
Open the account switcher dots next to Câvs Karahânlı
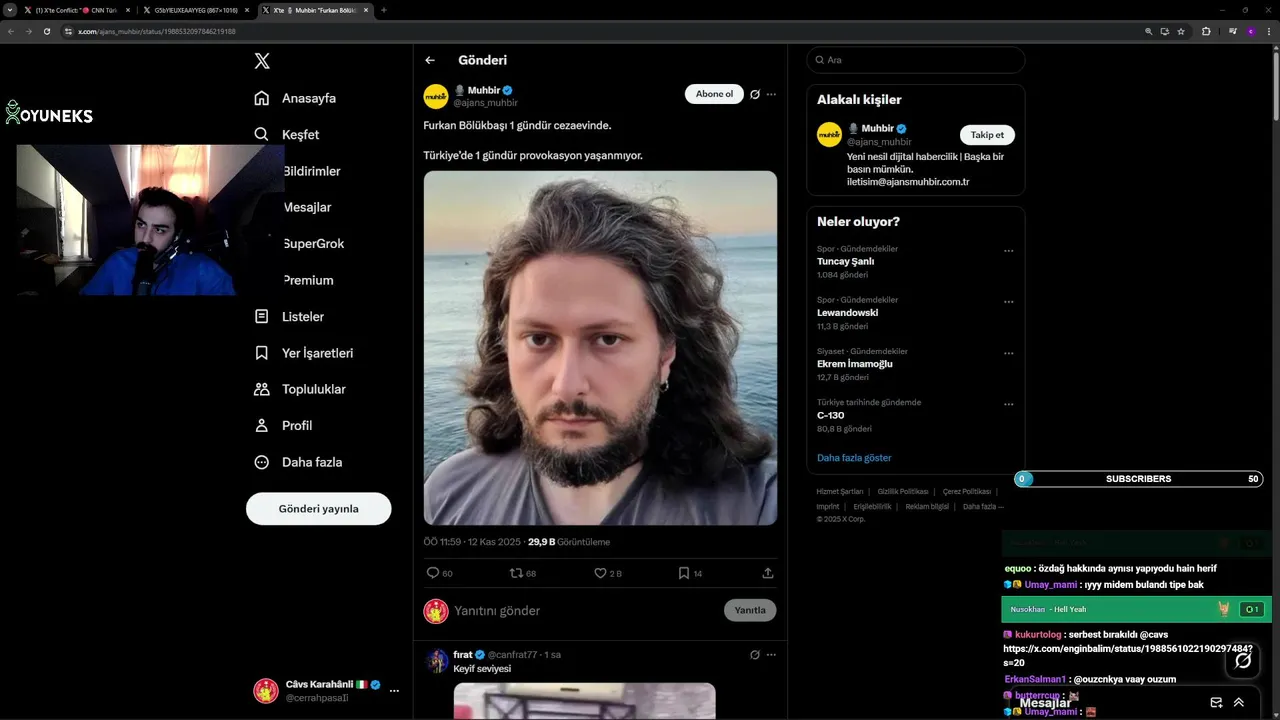pyautogui.click(x=394, y=691)
